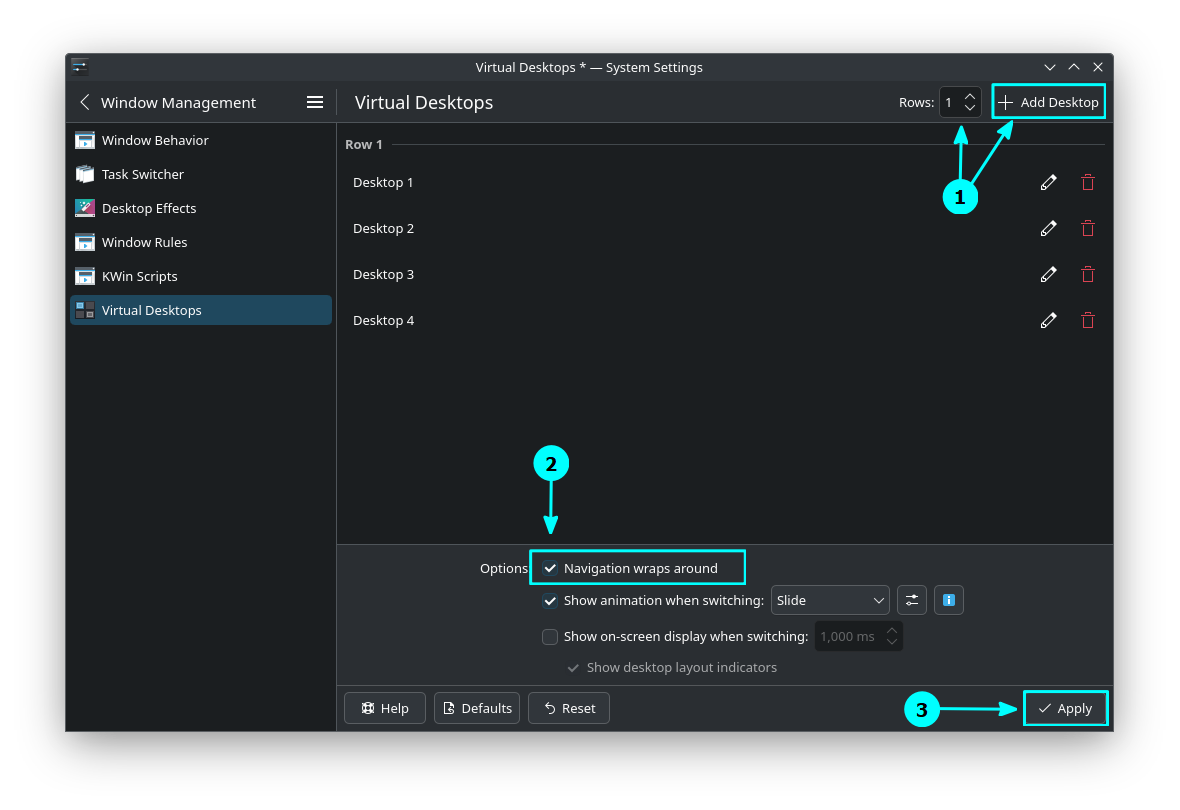
Task: Open the hamburger menu in the sidebar
Action: point(315,102)
